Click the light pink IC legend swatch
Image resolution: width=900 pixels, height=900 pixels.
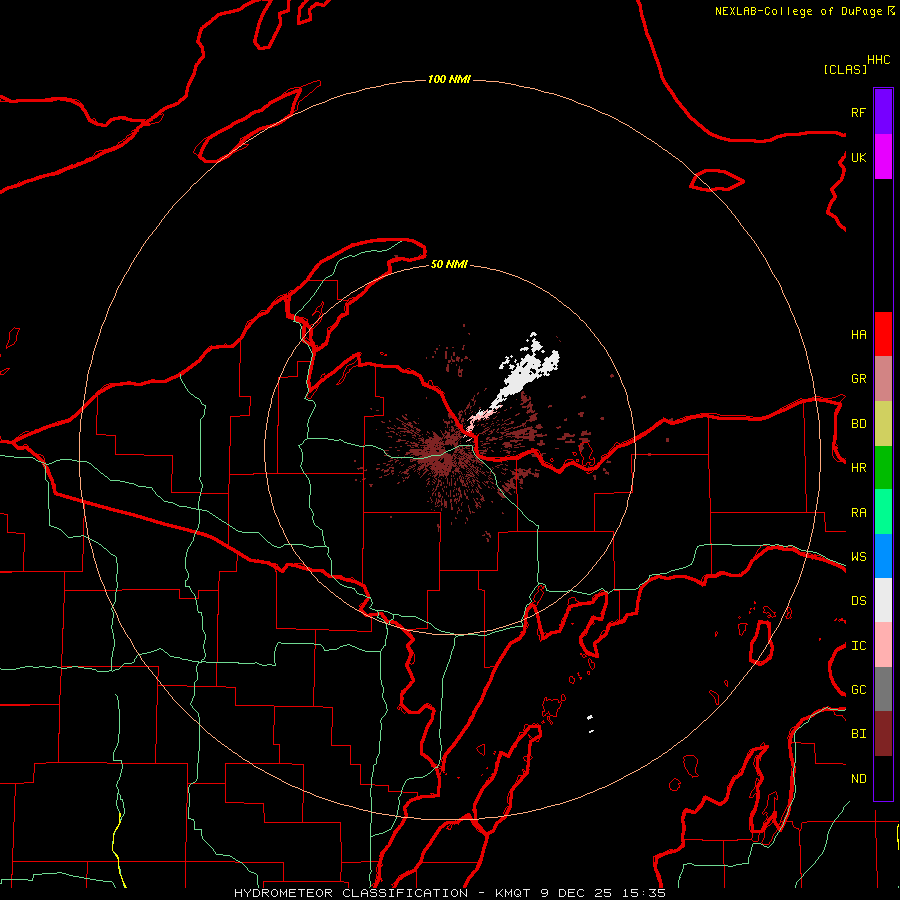[x=883, y=645]
